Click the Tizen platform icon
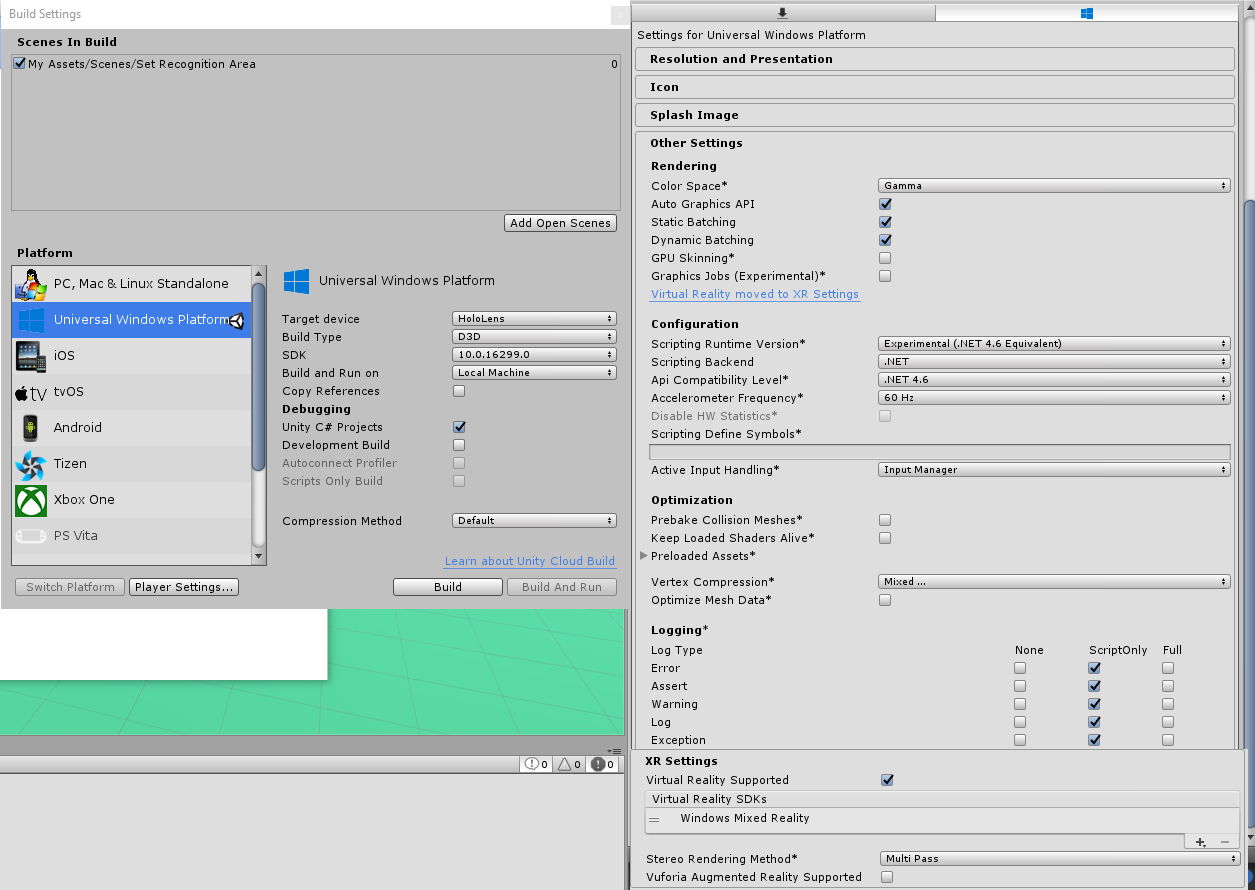The height and width of the screenshot is (890, 1255). 30,463
